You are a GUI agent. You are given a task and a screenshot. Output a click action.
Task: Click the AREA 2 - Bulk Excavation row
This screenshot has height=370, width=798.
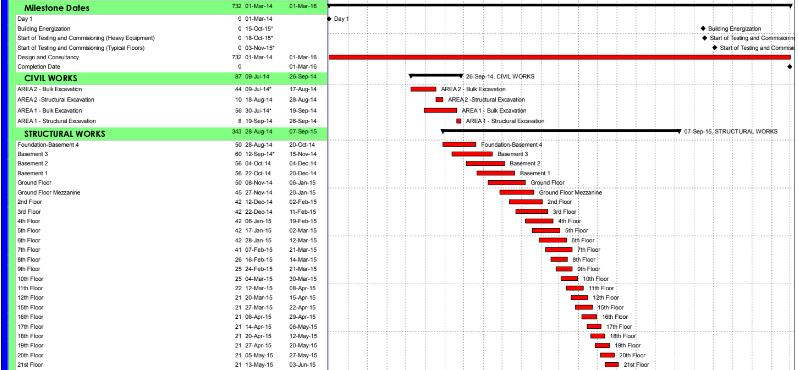click(x=171, y=89)
